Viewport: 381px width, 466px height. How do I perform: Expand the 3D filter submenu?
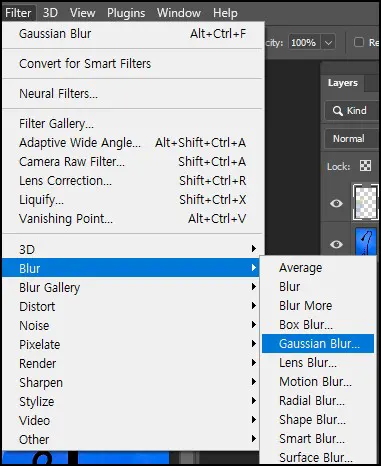(131, 249)
